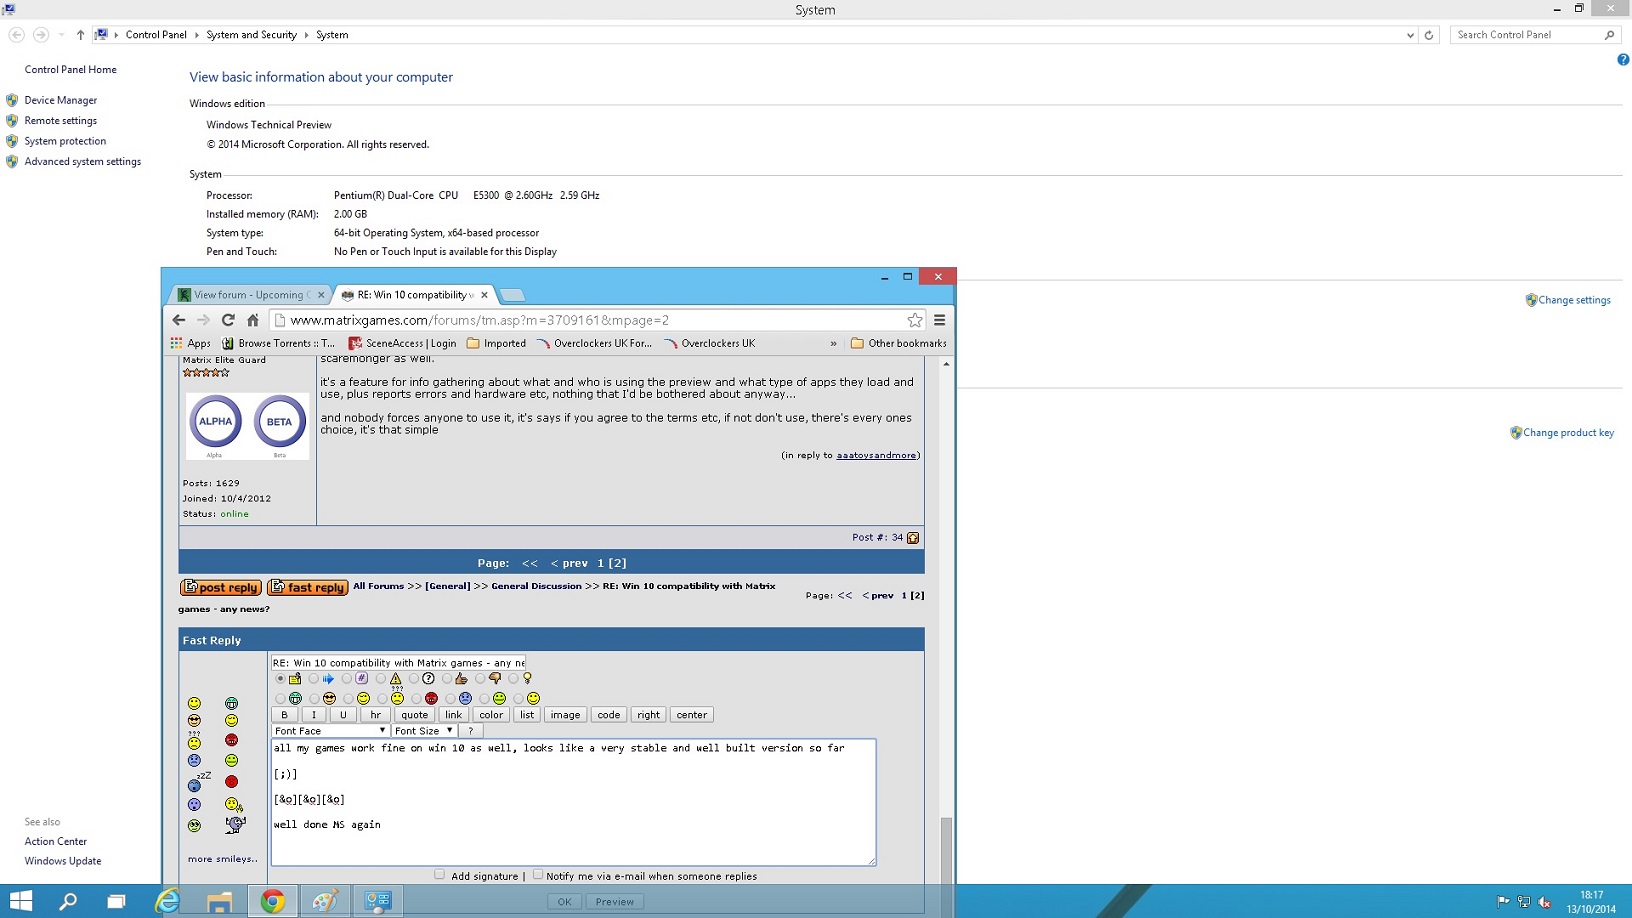Open the Imported bookmarks folder
Image resolution: width=1632 pixels, height=918 pixels.
[496, 343]
